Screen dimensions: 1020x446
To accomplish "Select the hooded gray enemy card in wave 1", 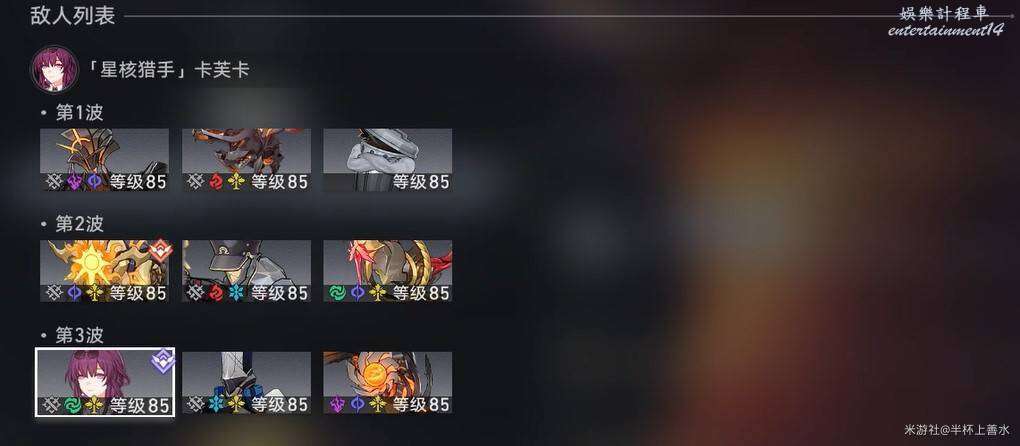I will coord(388,160).
